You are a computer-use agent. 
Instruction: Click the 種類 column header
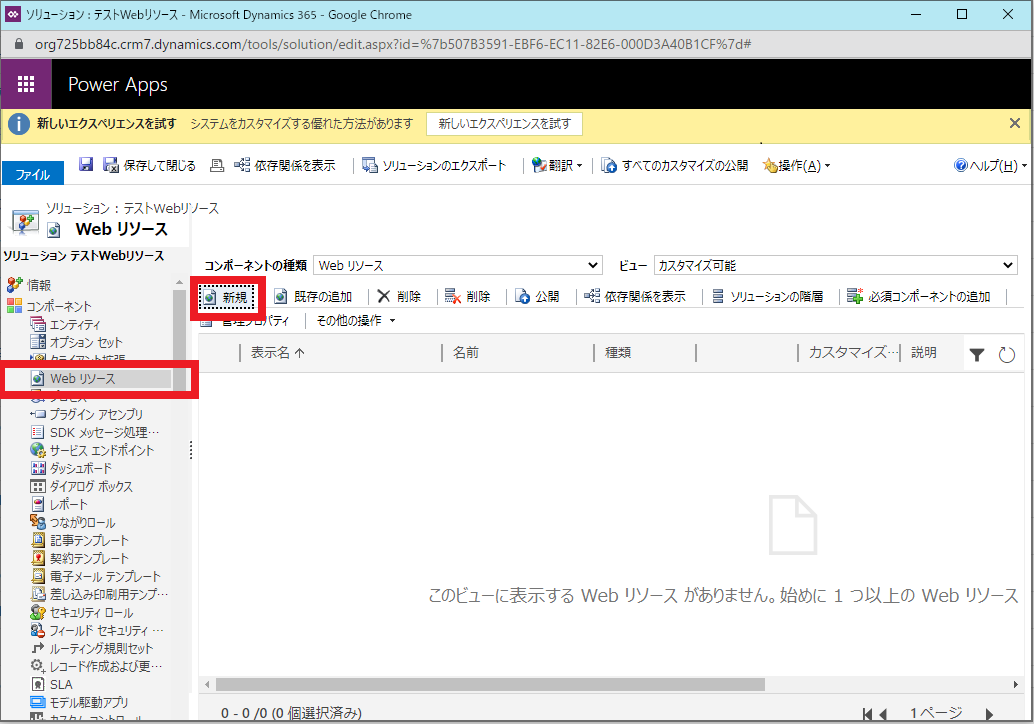(x=618, y=353)
